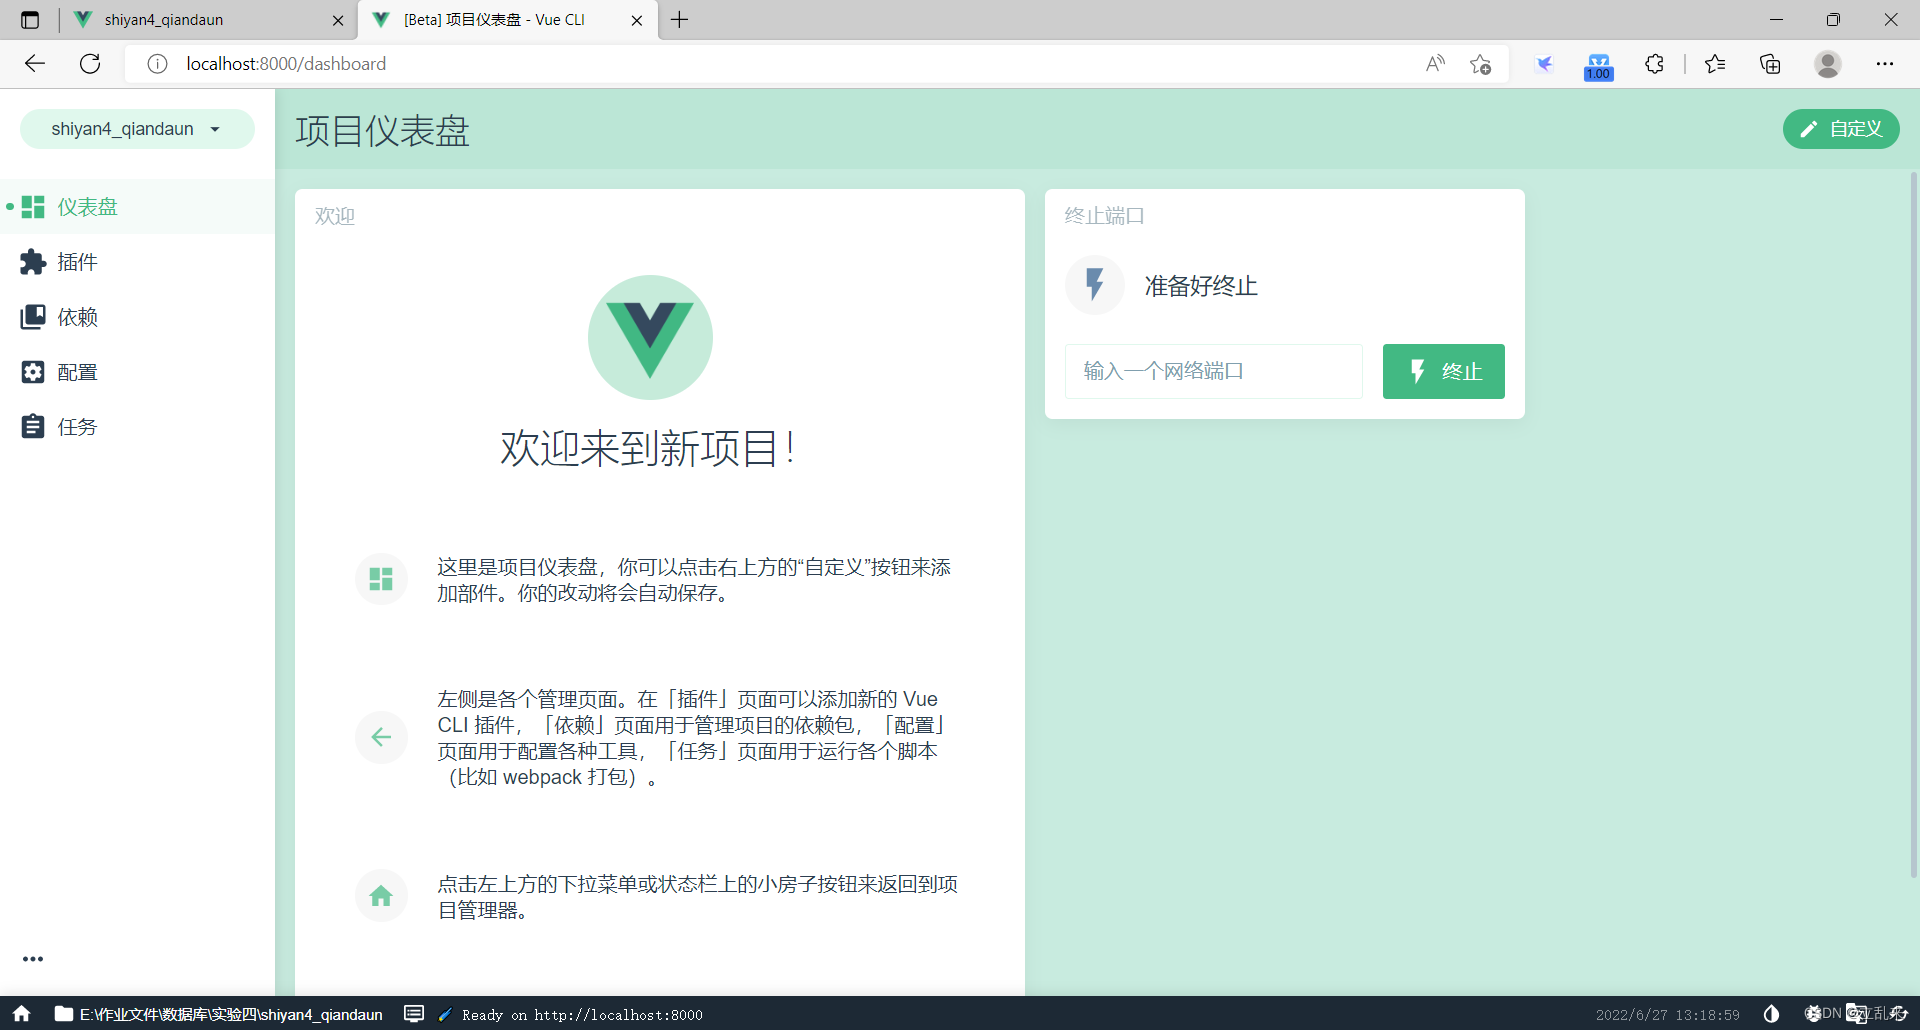This screenshot has width=1920, height=1030.
Task: Expand the sidebar more options ellipsis
Action: [x=33, y=959]
